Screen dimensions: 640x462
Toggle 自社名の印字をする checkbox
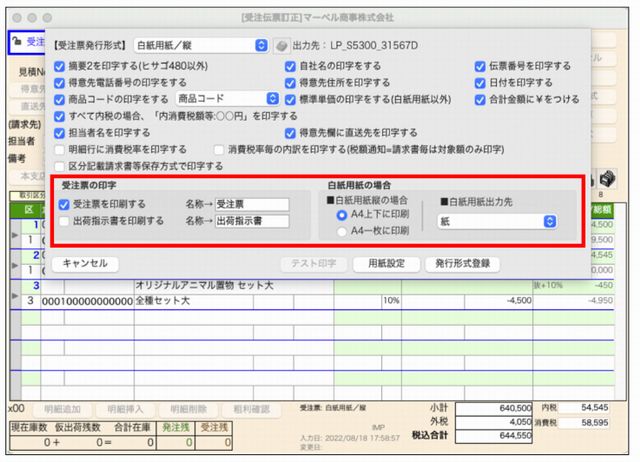coord(291,67)
